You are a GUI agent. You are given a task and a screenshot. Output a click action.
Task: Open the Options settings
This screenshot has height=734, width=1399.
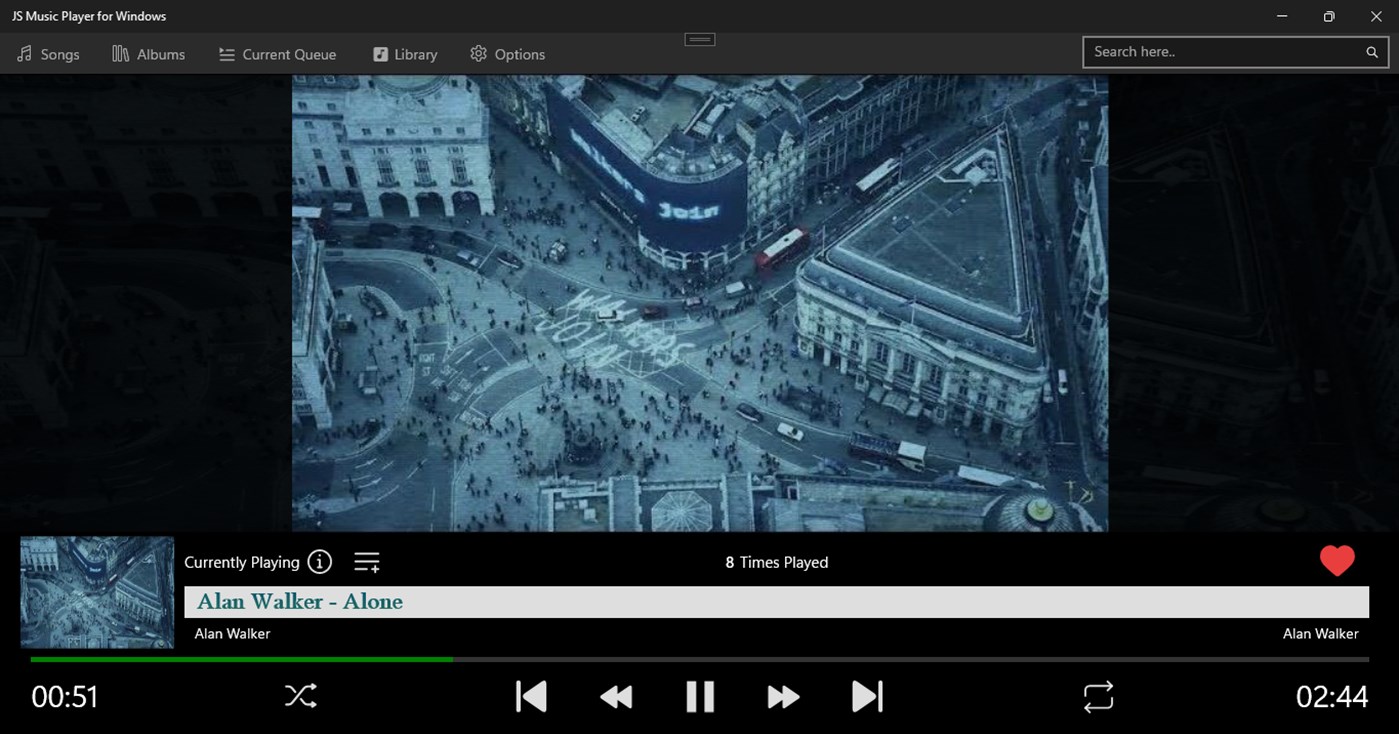coord(507,54)
